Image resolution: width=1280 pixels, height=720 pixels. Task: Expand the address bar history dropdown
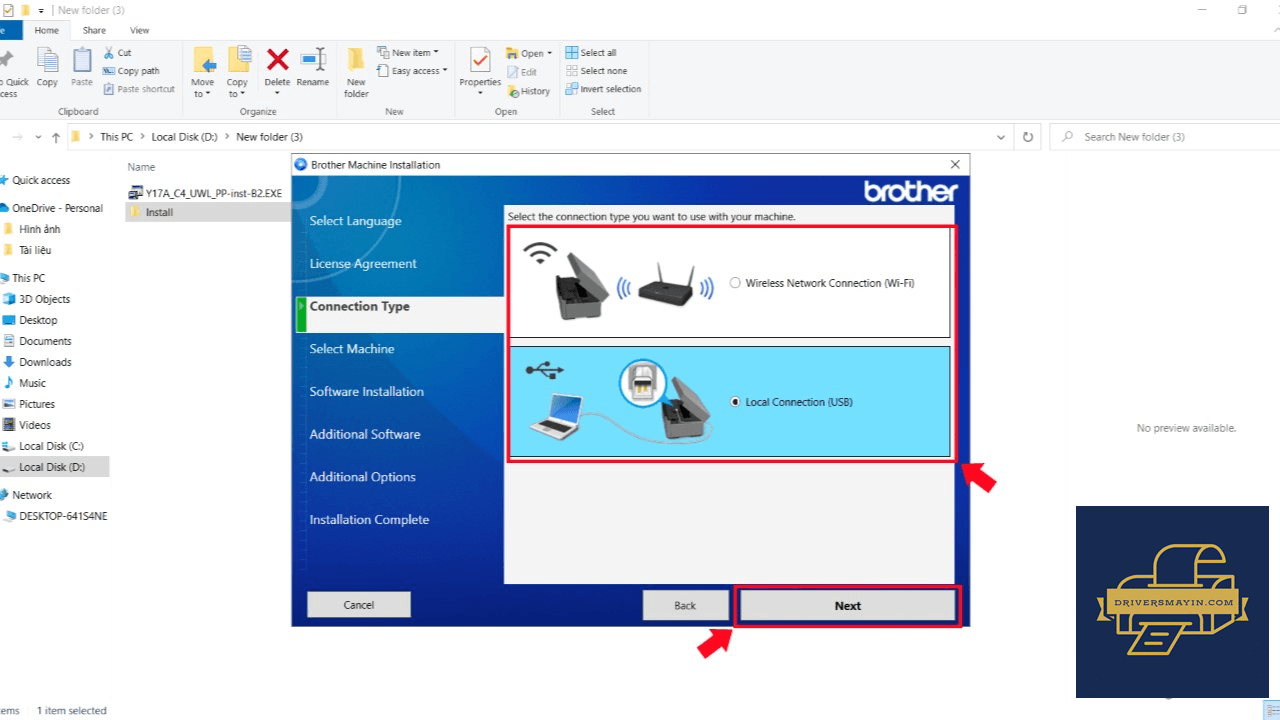point(1002,137)
